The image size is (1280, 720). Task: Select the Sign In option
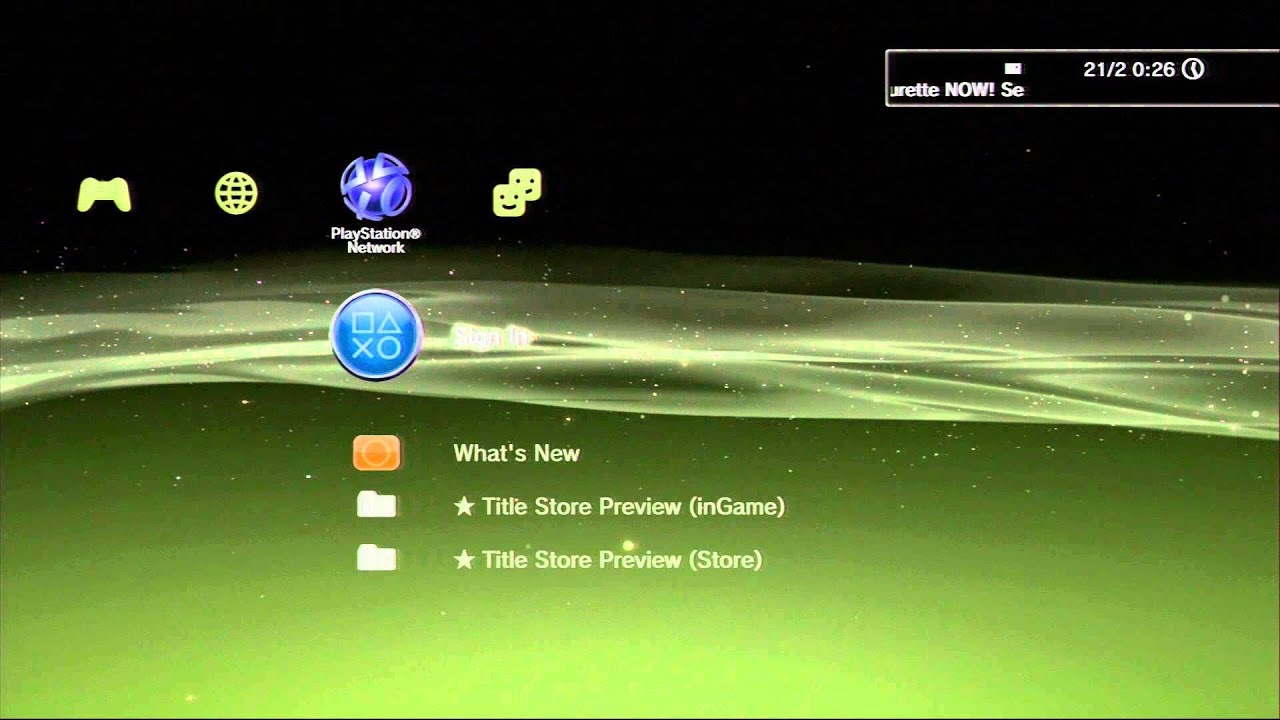(x=492, y=337)
